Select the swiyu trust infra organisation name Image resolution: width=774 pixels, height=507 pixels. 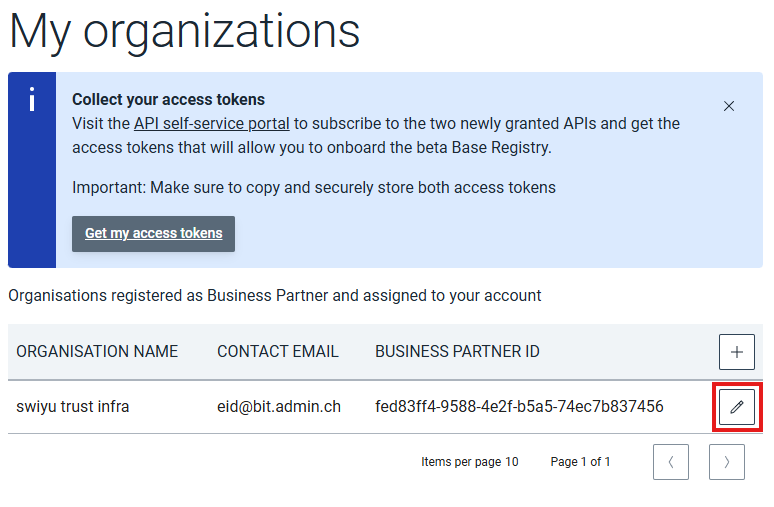click(x=73, y=407)
